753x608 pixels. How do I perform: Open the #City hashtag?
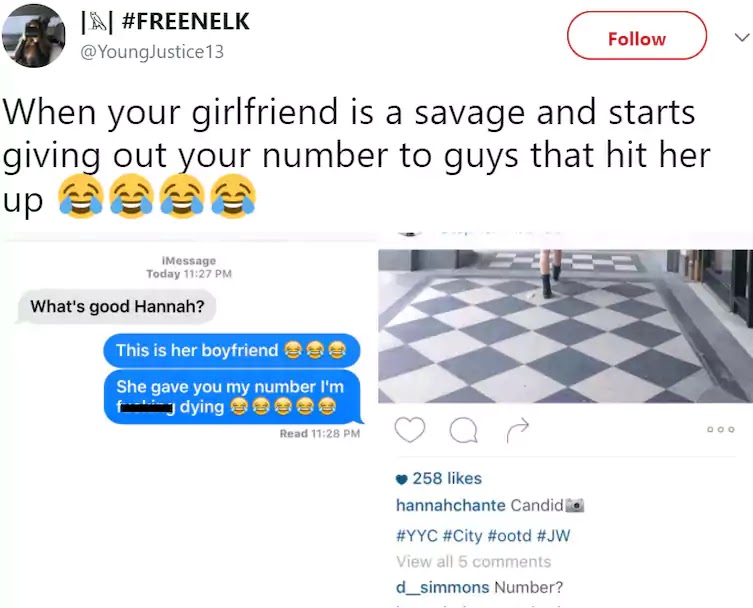pyautogui.click(x=462, y=535)
